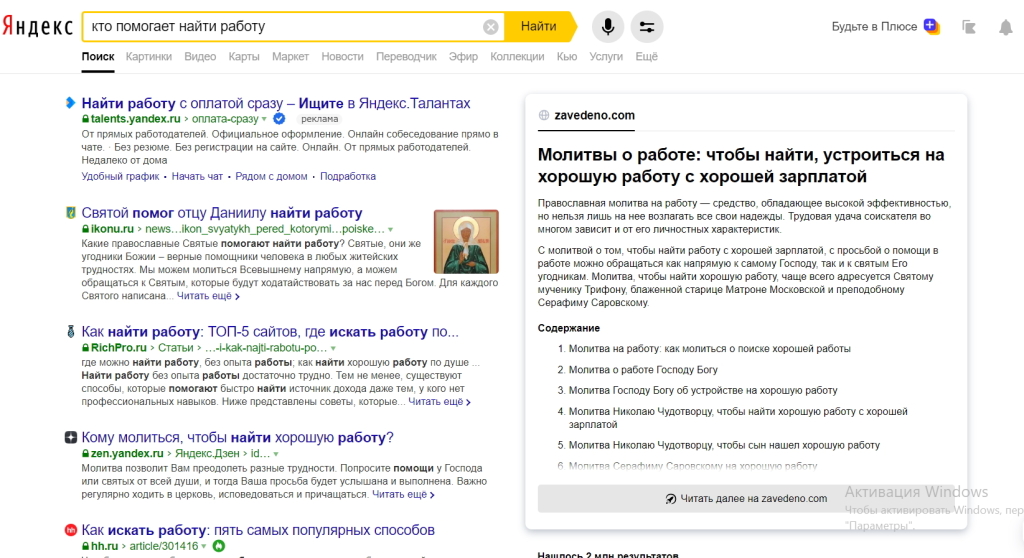Image resolution: width=1024 pixels, height=558 pixels.
Task: Click inside the search query input field
Action: pos(280,27)
